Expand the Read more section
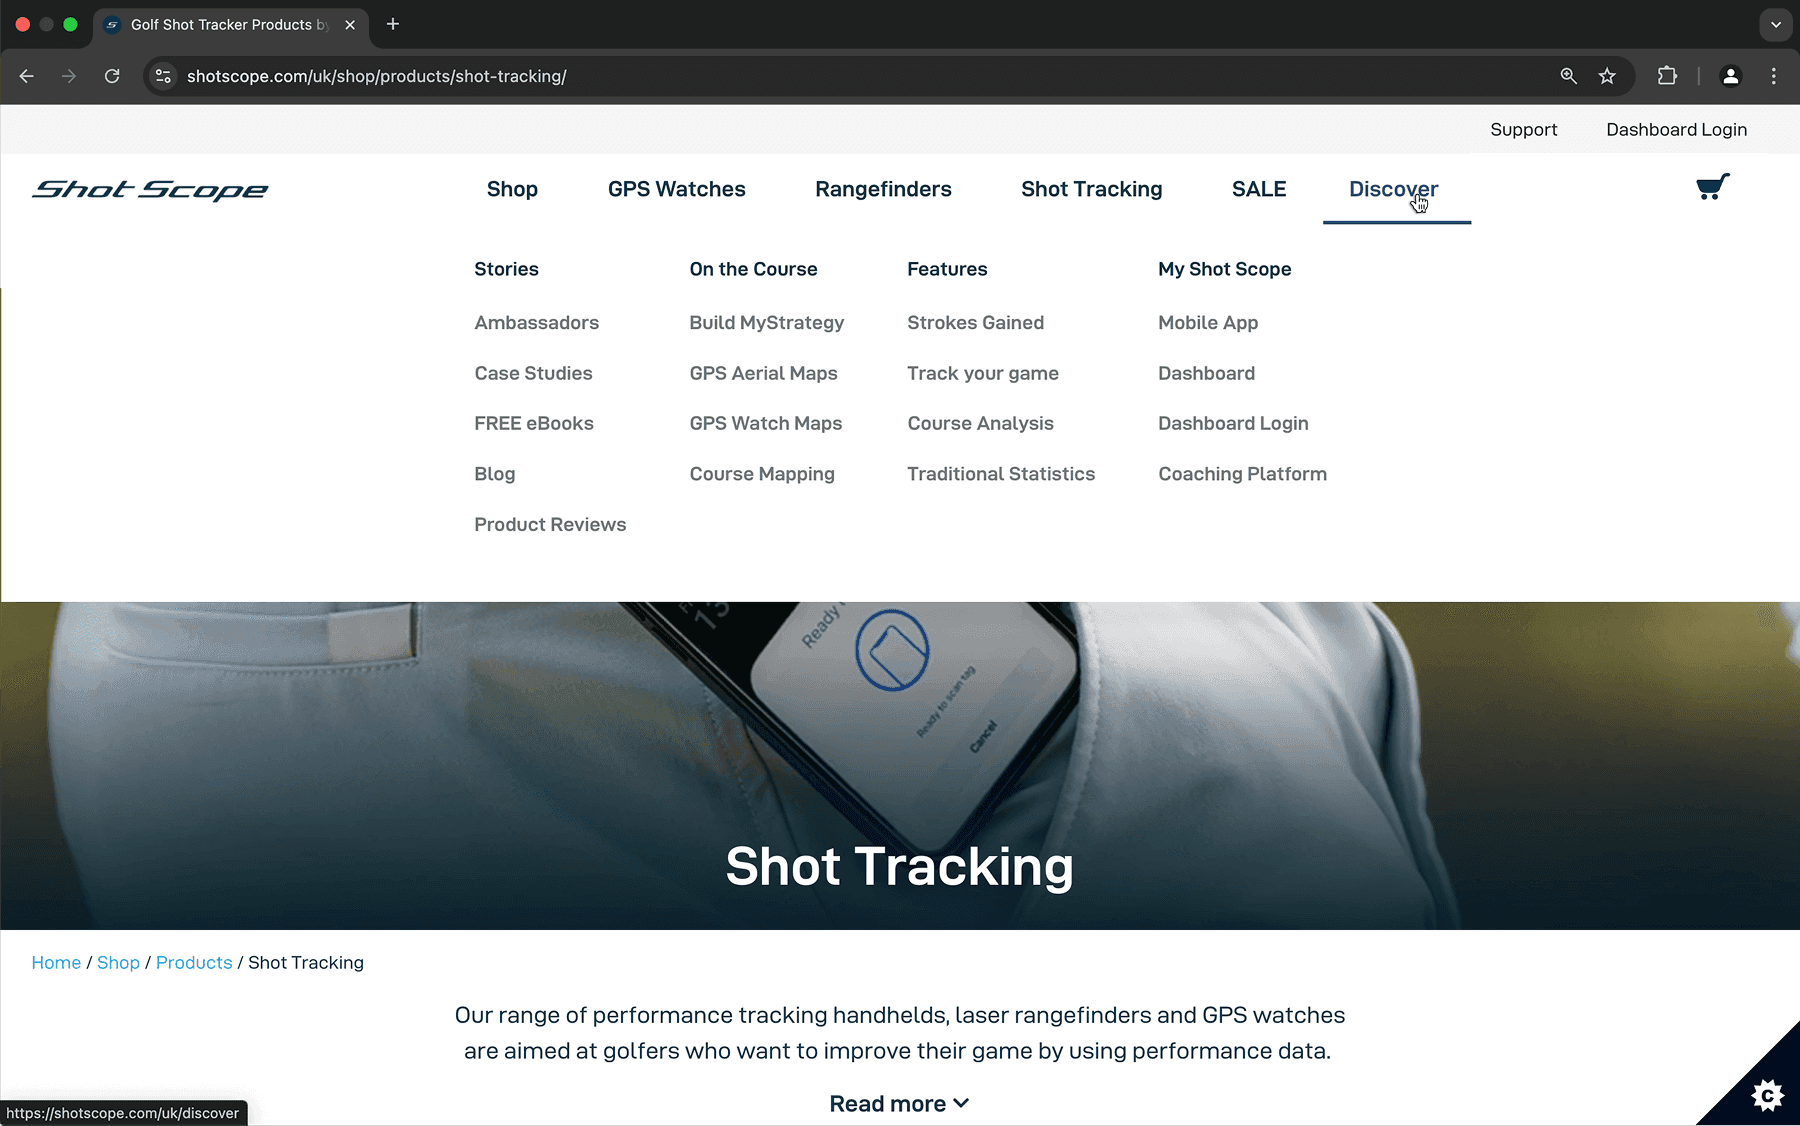Viewport: 1800px width, 1126px height. 899,1104
